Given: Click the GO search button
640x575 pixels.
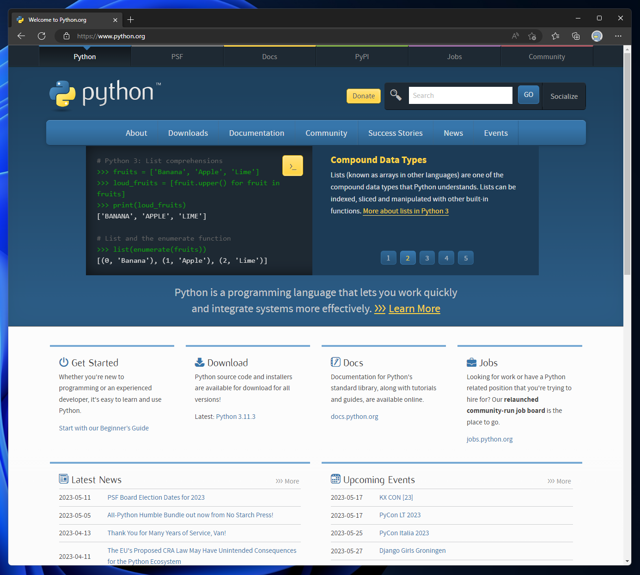Looking at the screenshot, I should point(528,95).
